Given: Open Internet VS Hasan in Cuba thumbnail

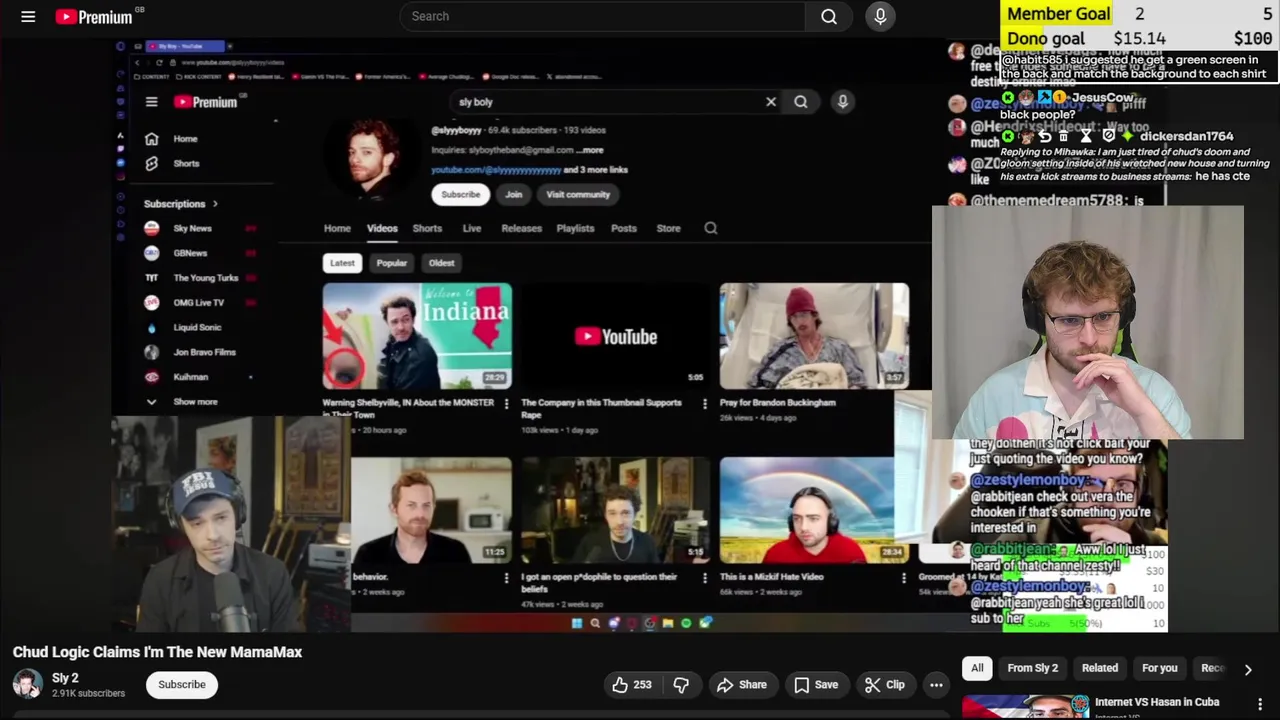Looking at the screenshot, I should click(1024, 707).
